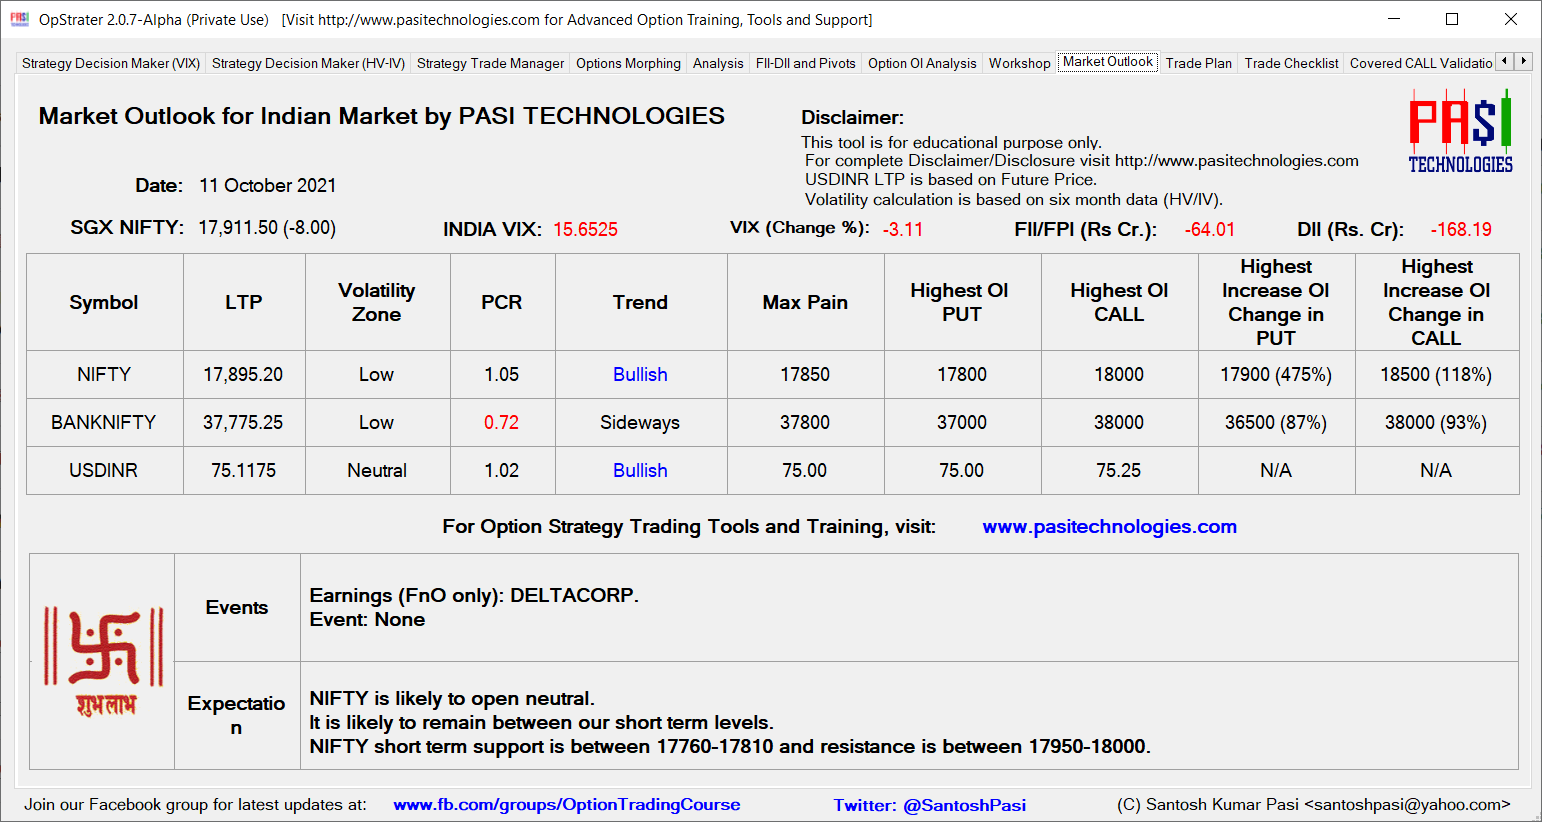The width and height of the screenshot is (1542, 822).
Task: Open the Workshop tab
Action: [x=1019, y=63]
